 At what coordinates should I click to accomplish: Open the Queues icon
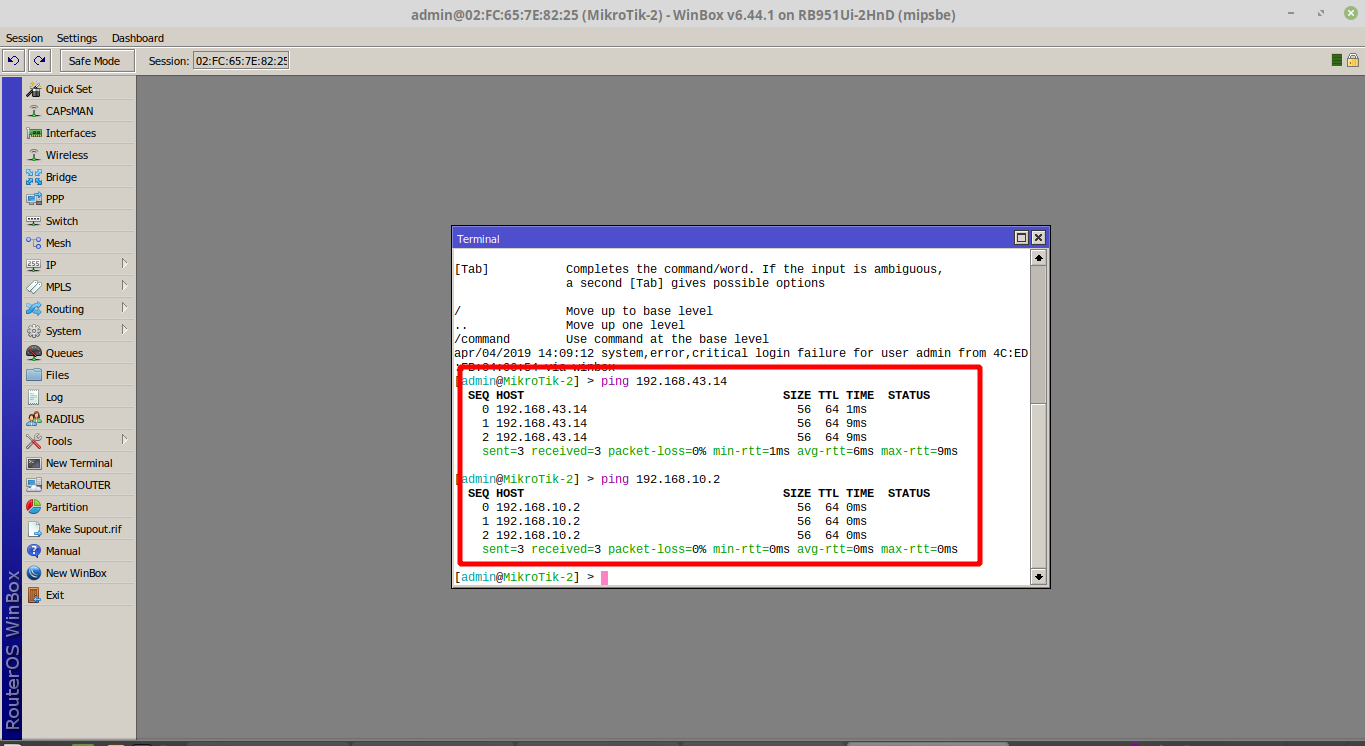pyautogui.click(x=34, y=353)
